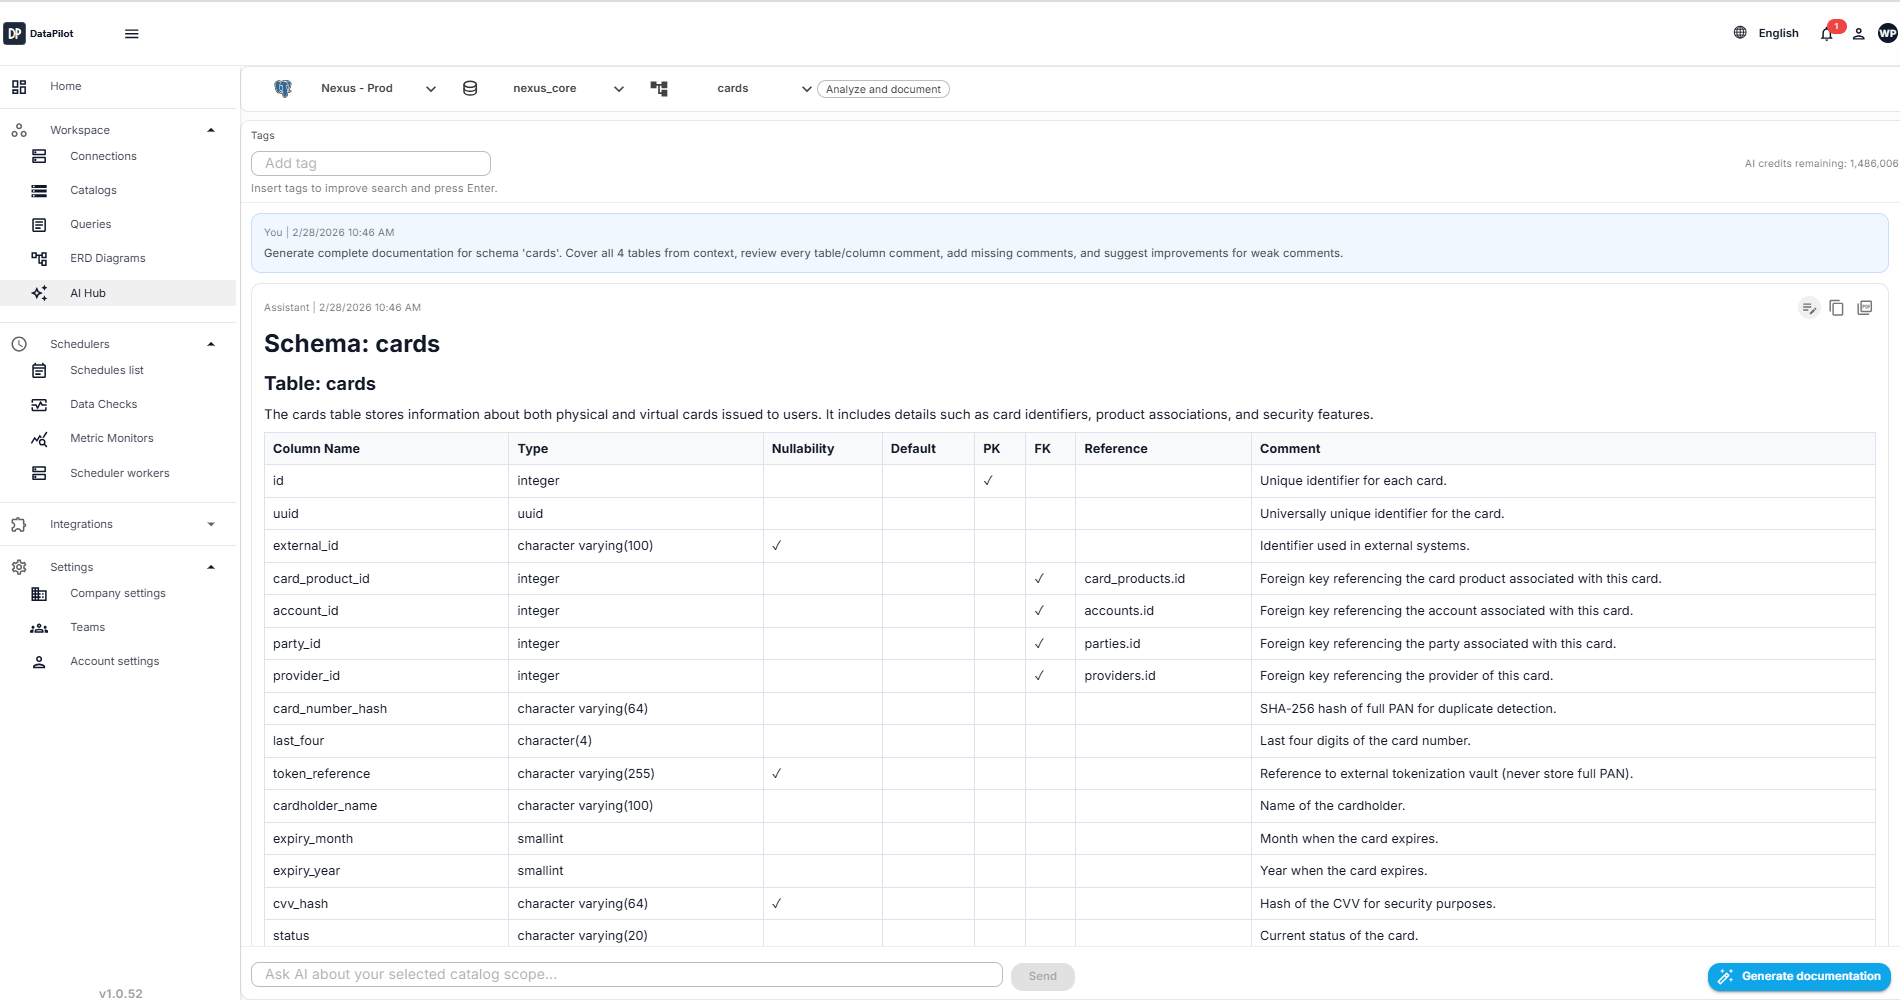The image size is (1900, 1000).
Task: Open the hamburger navigation menu
Action: click(131, 33)
